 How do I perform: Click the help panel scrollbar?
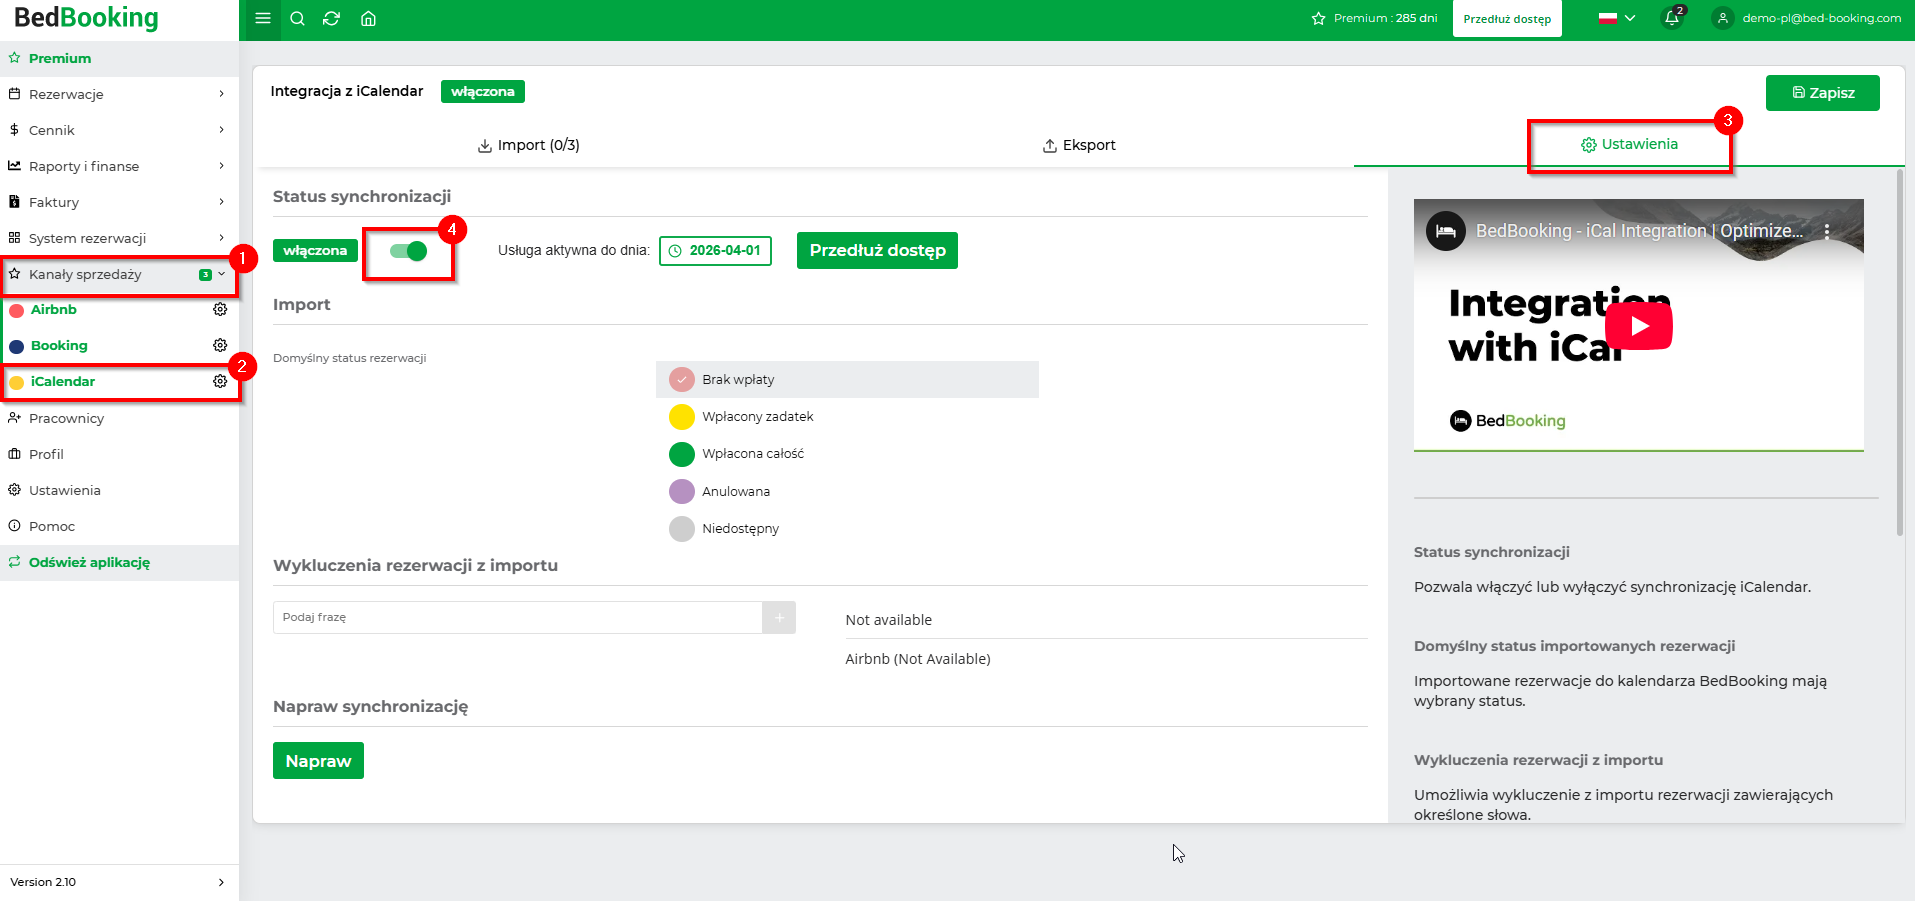click(1900, 353)
